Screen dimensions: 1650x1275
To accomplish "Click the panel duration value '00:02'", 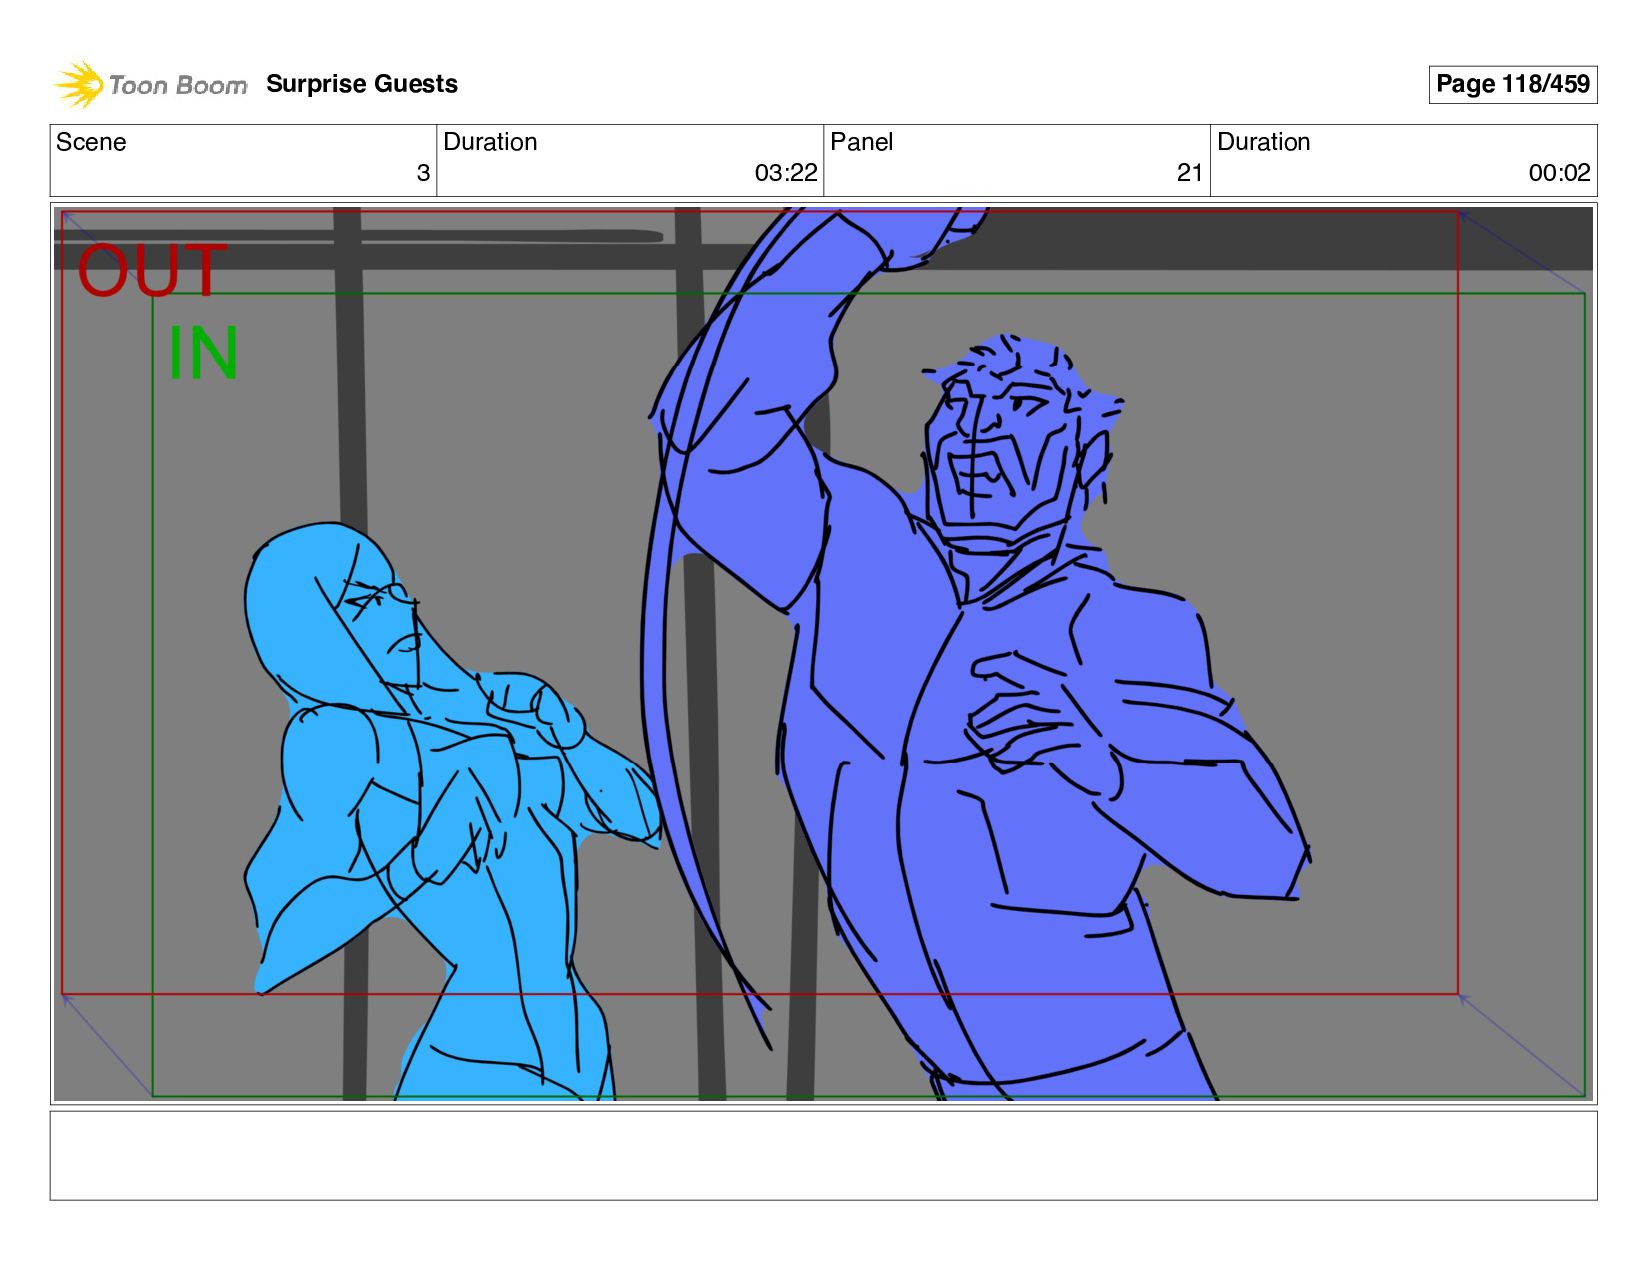I will 1559,173.
